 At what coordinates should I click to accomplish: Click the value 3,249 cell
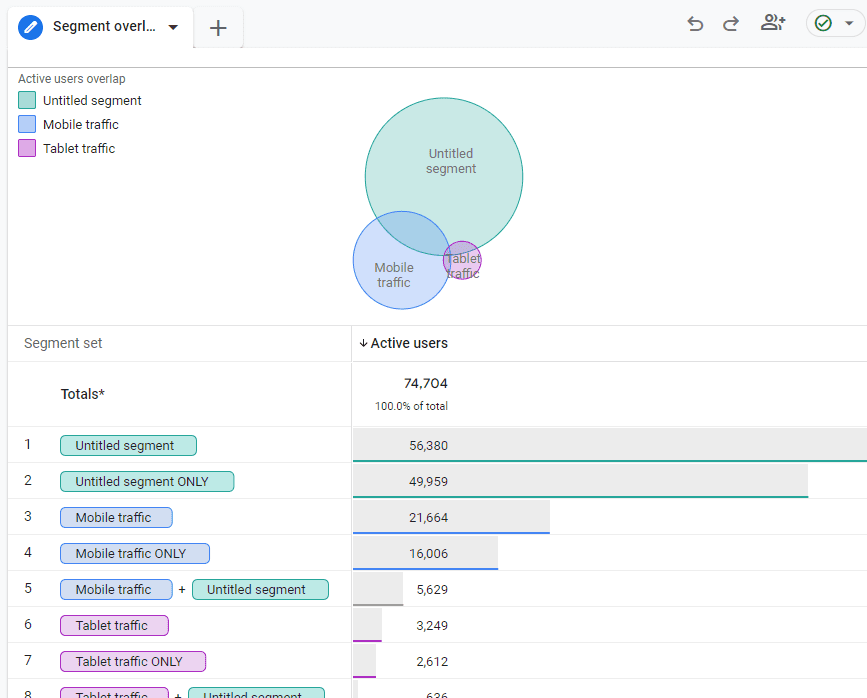click(x=432, y=625)
